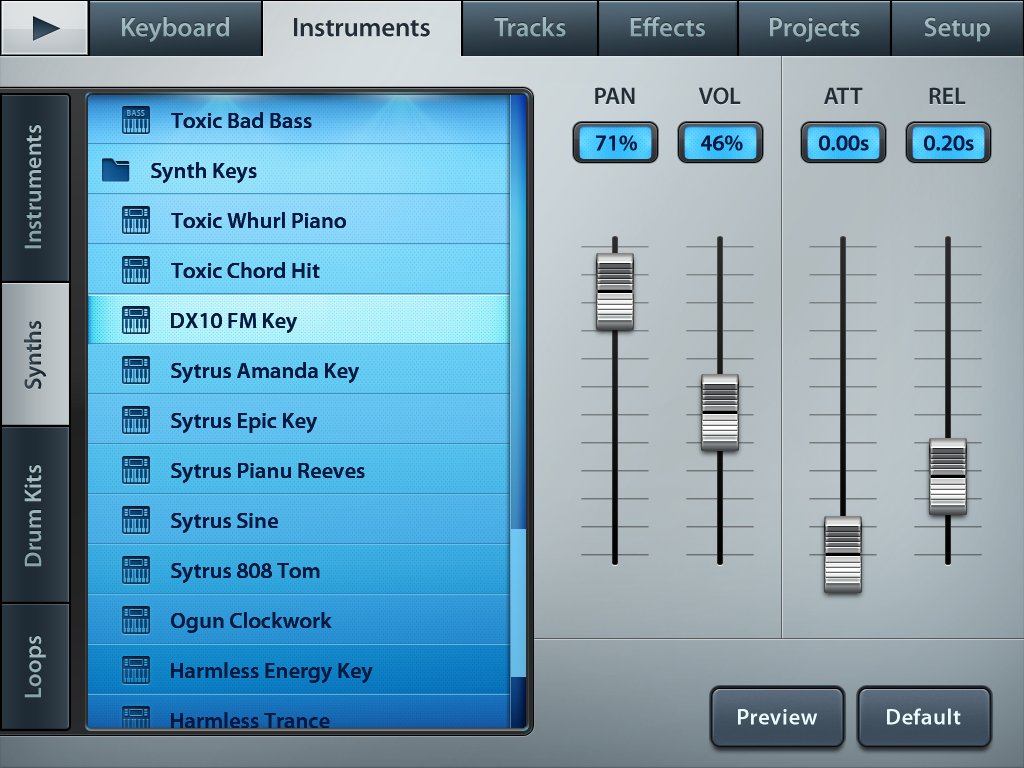Choose Toxic Whurl Piano from the list
The width and height of the screenshot is (1024, 768).
coord(298,220)
